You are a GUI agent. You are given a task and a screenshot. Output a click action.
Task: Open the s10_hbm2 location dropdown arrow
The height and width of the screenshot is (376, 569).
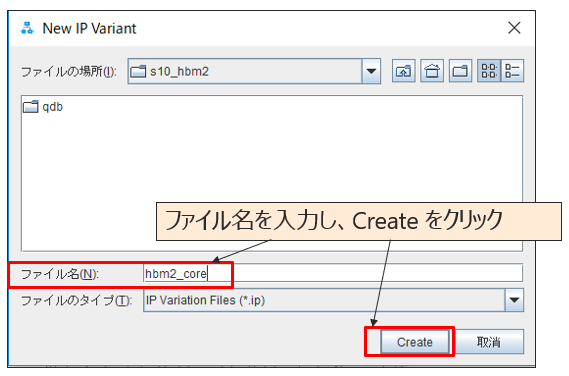(371, 71)
